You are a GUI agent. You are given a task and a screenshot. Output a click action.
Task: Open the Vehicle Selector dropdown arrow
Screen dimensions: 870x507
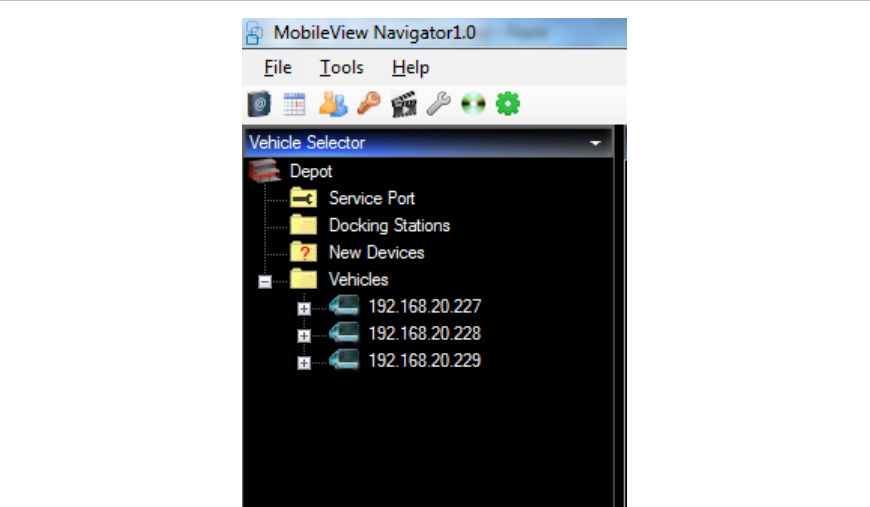[595, 143]
